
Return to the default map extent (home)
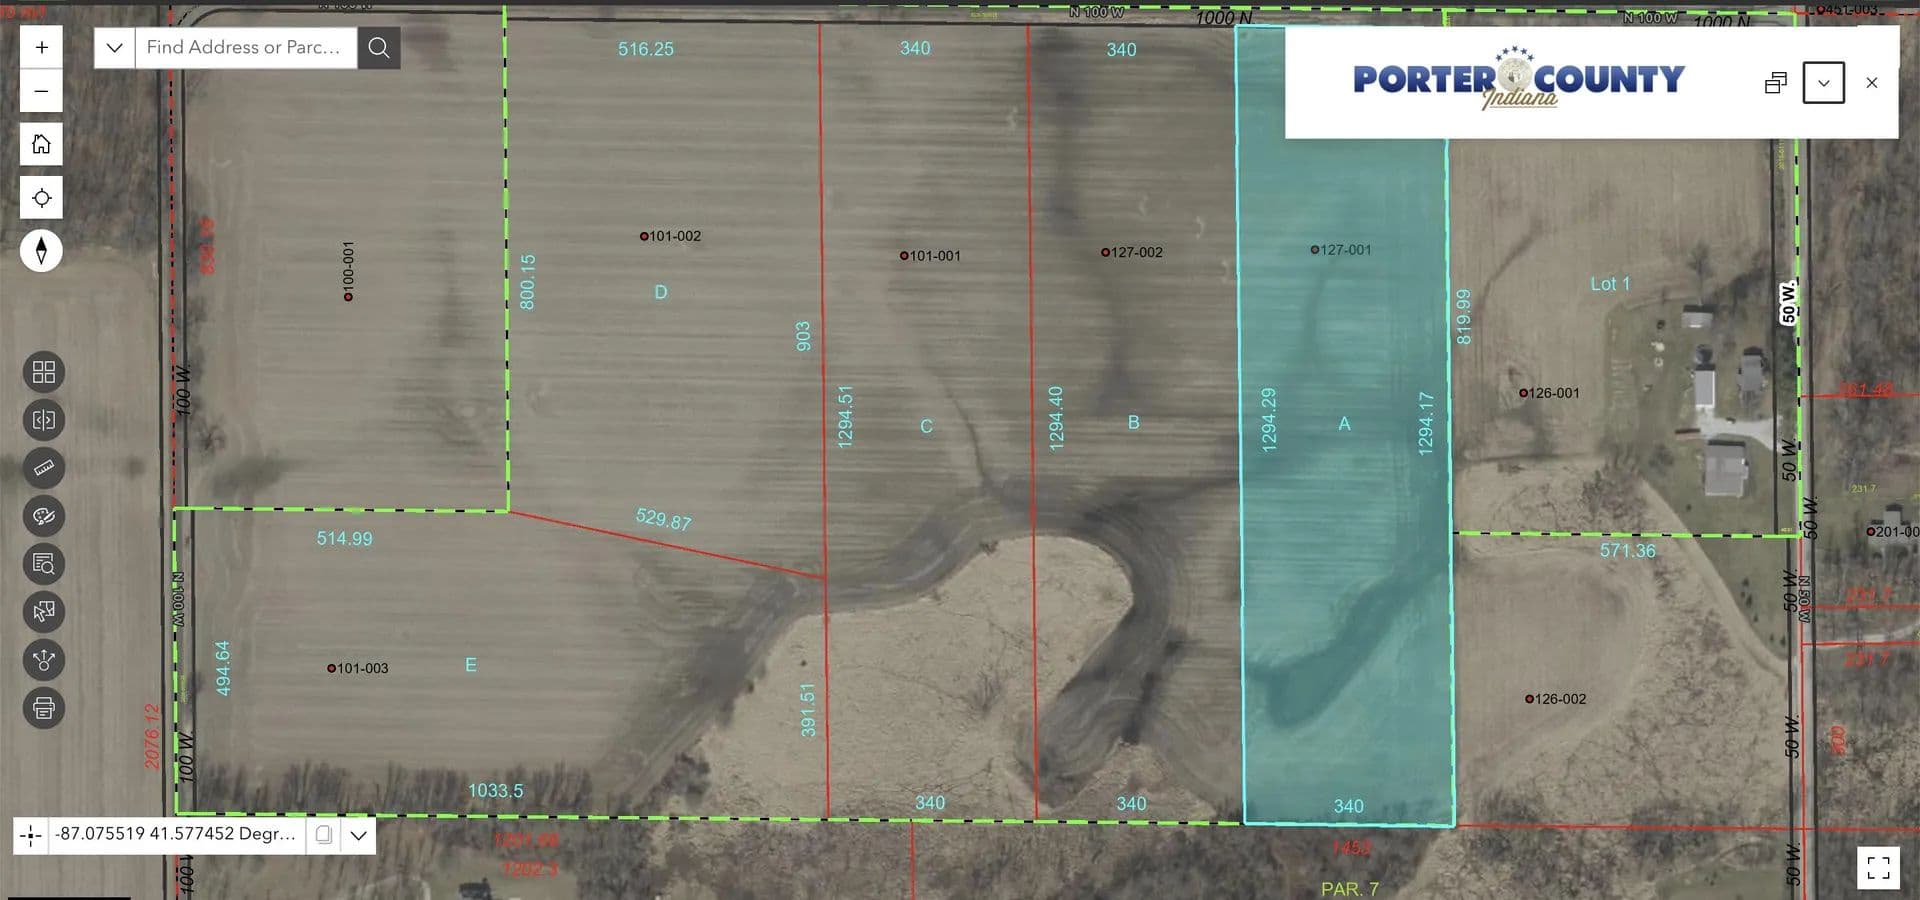click(x=41, y=144)
